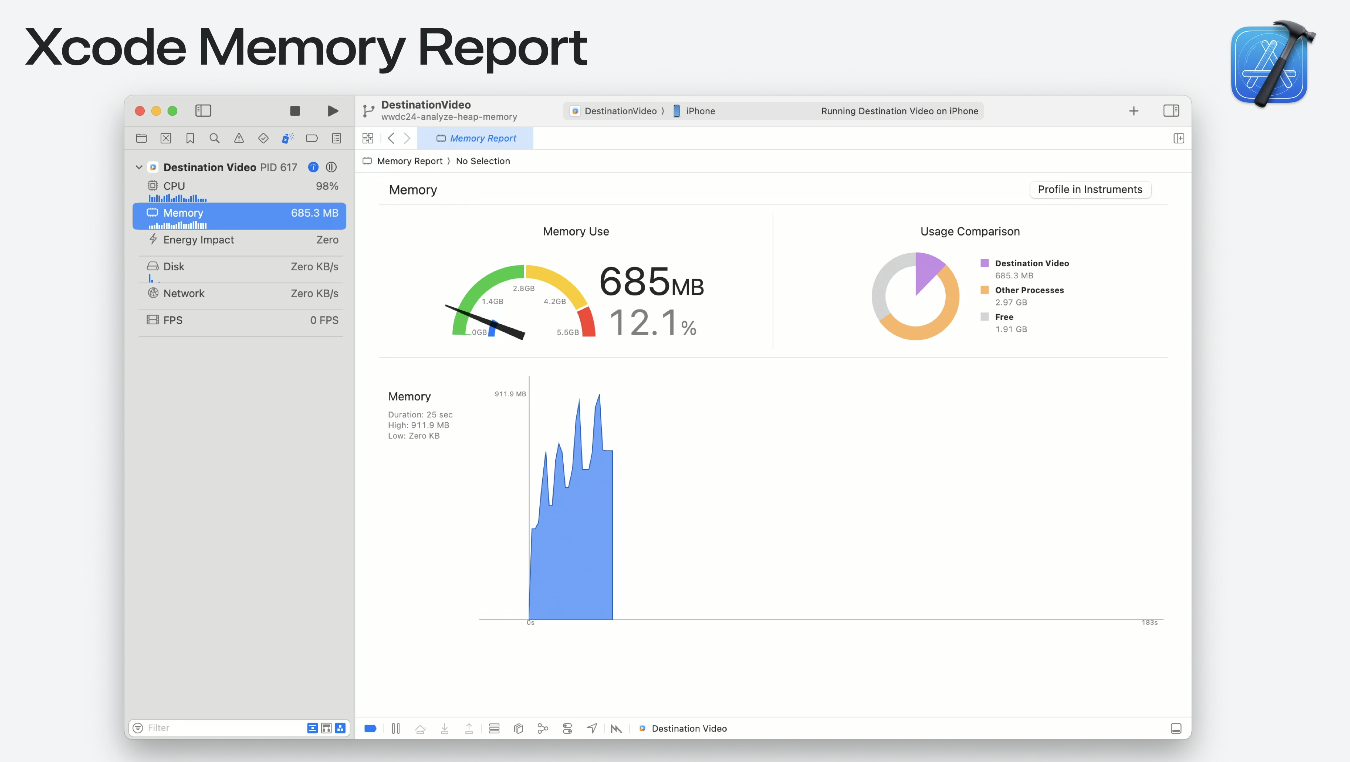Toggle the navigator sidebar
Image resolution: width=1350 pixels, height=762 pixels.
(x=203, y=111)
